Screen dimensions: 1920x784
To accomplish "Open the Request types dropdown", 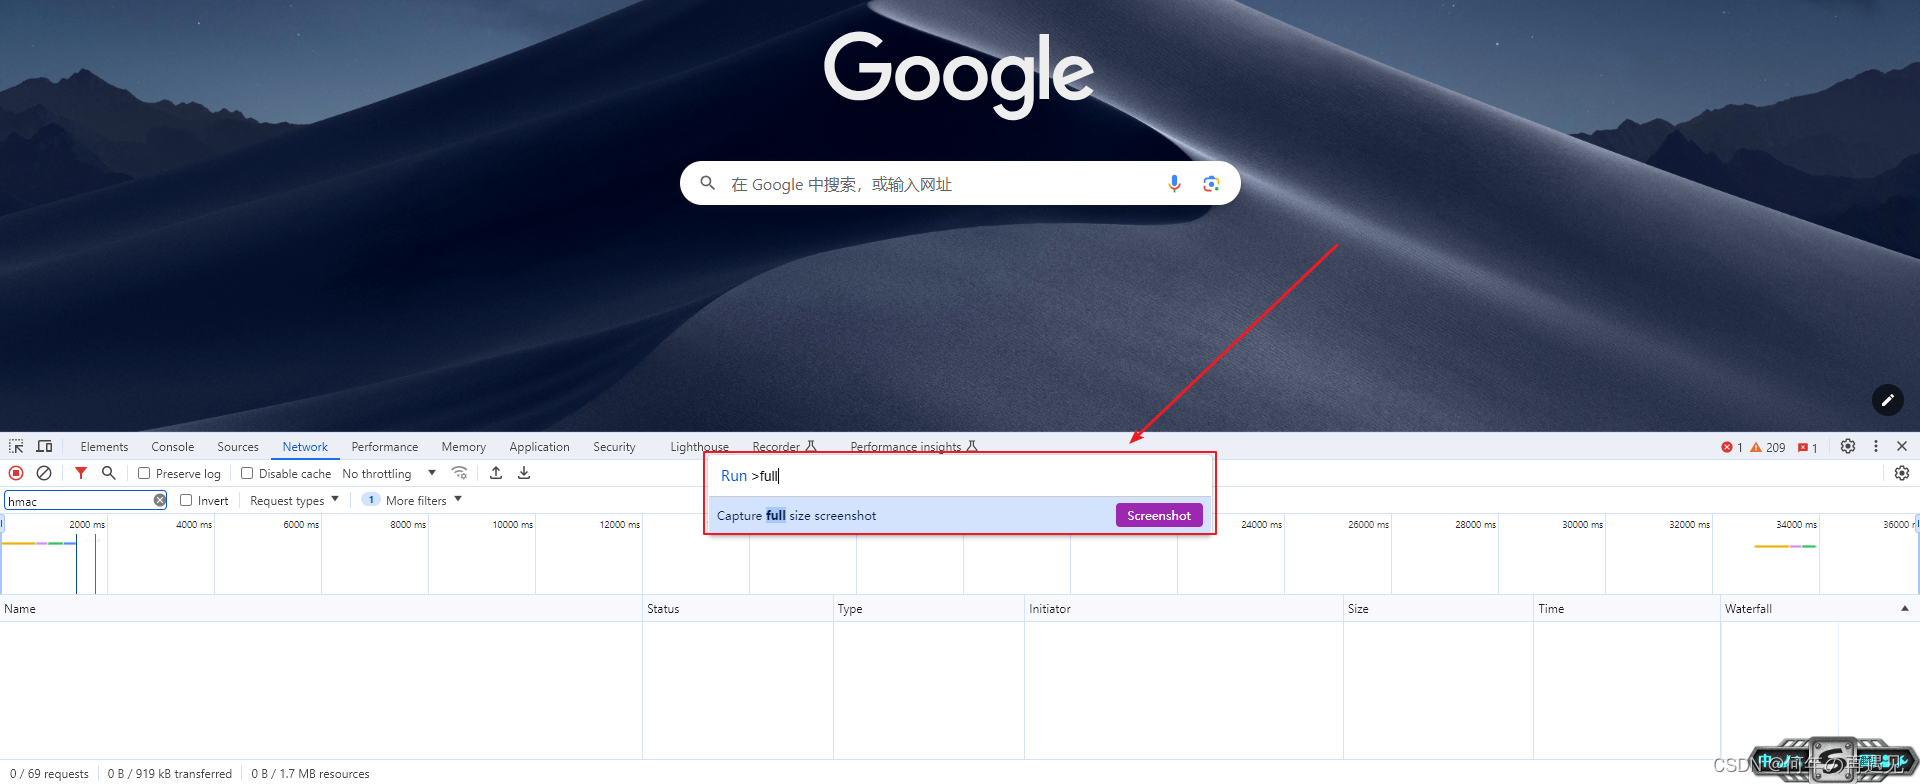I will (x=294, y=500).
